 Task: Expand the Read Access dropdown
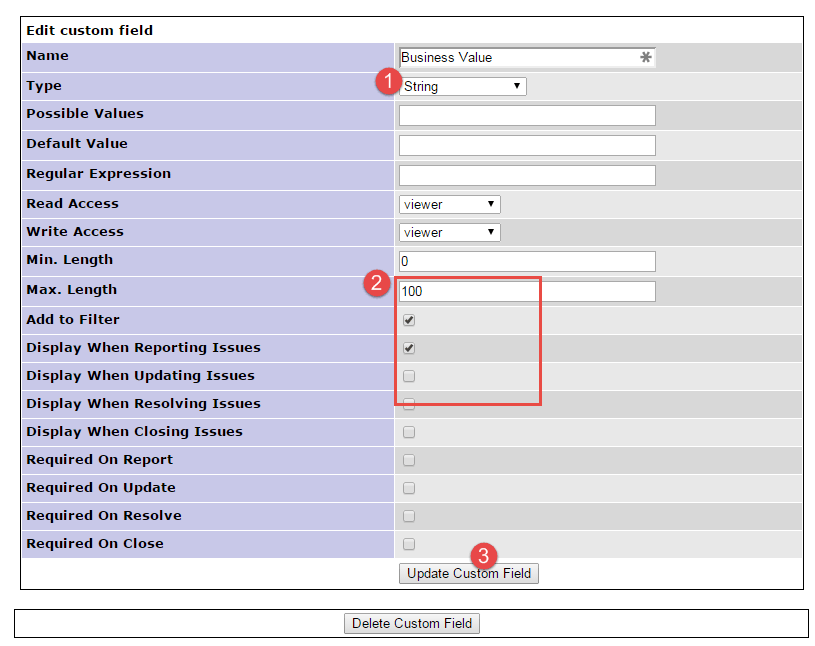[449, 205]
